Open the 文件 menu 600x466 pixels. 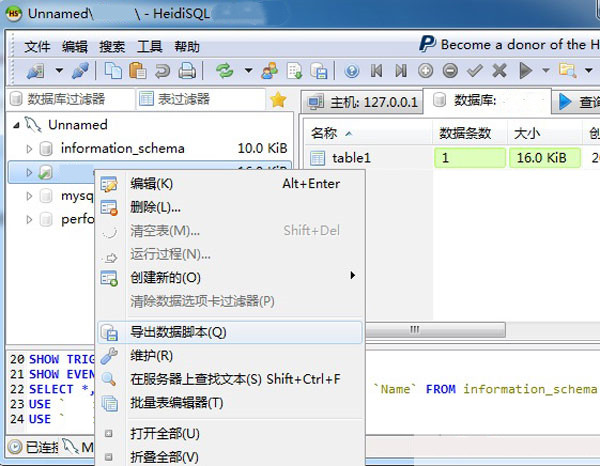tap(37, 47)
